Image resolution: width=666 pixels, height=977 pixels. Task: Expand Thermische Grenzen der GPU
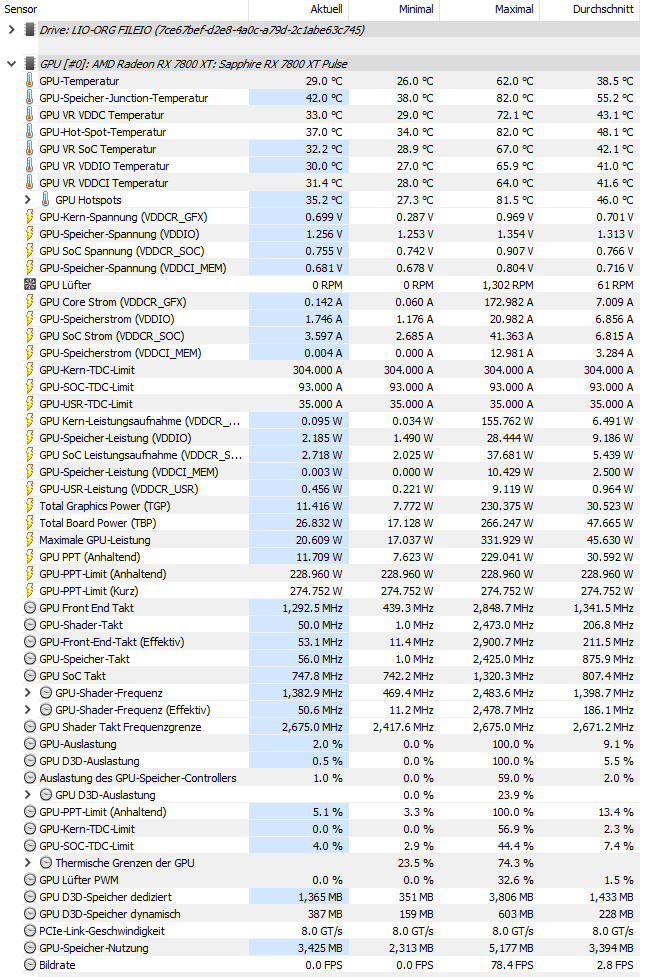pos(27,862)
